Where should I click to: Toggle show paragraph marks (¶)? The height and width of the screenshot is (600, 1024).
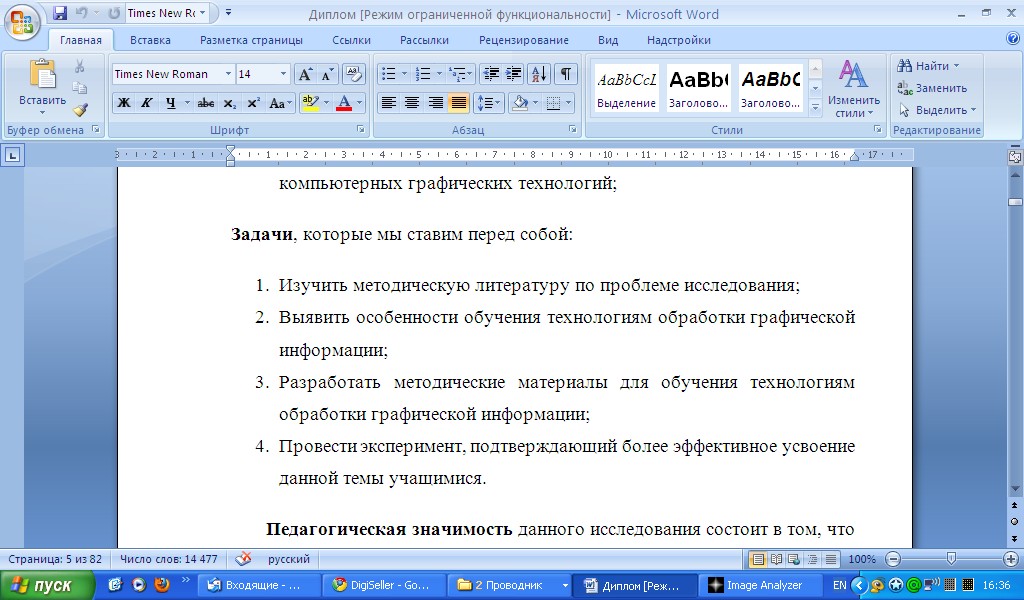tap(566, 74)
